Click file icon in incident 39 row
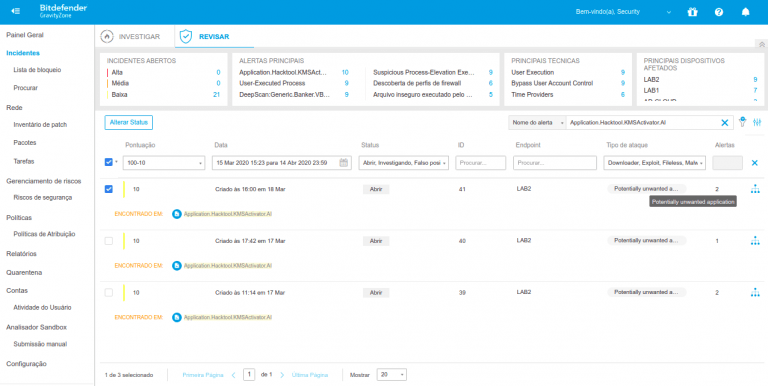 pos(177,317)
